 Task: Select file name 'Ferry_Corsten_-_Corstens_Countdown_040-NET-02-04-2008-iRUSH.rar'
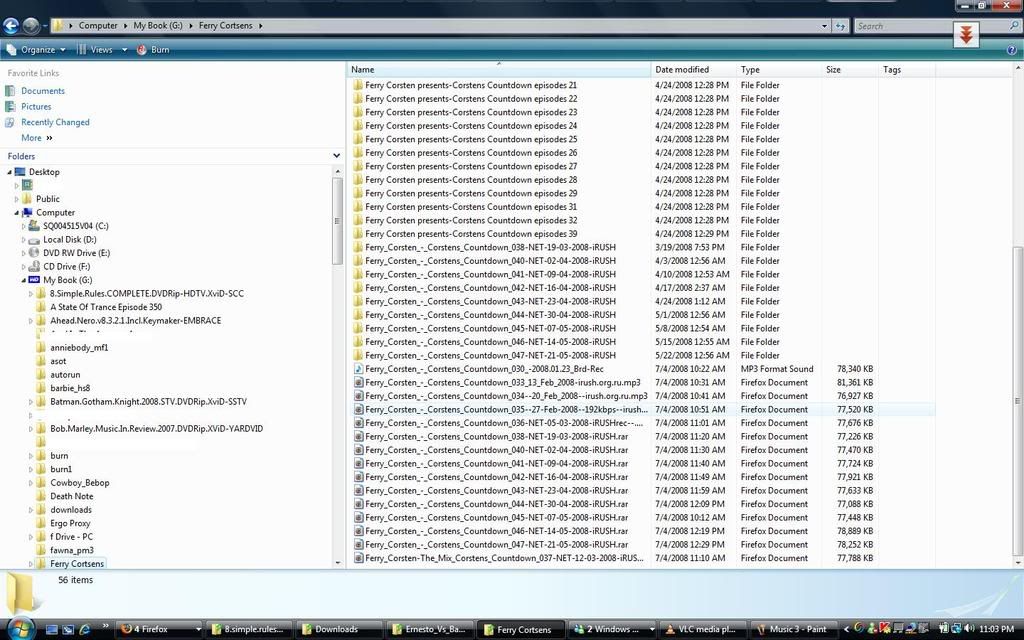point(496,450)
